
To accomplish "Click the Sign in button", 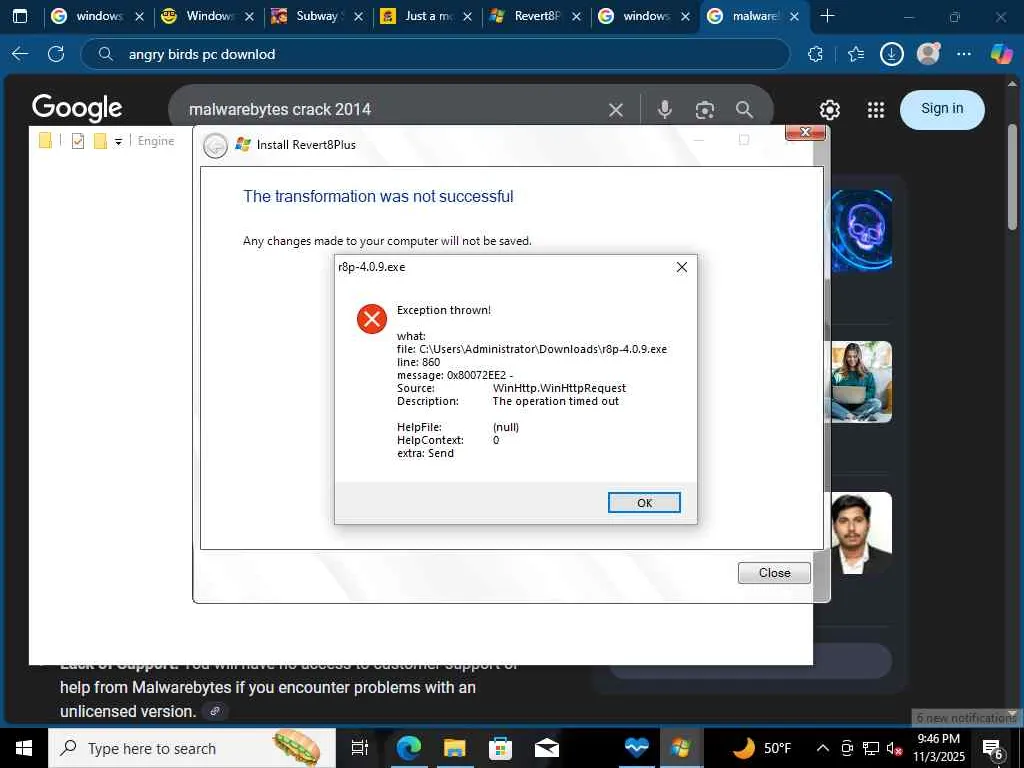I will 942,109.
